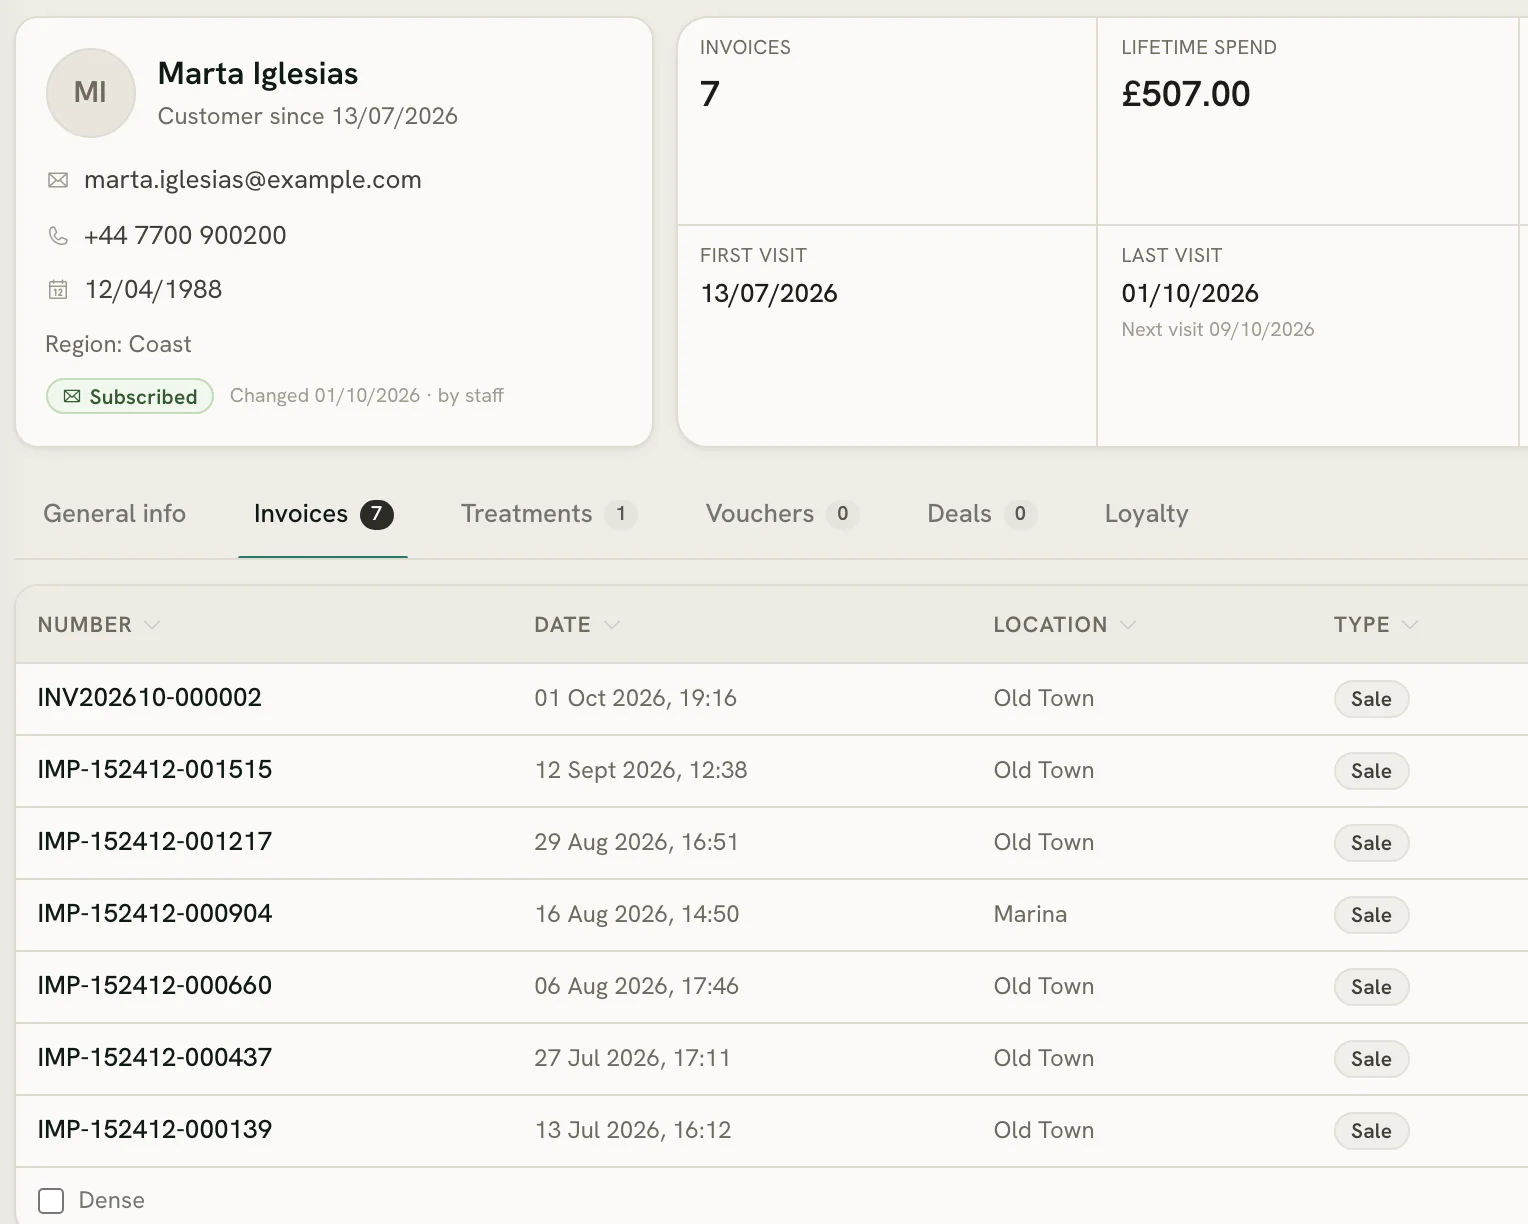Click the Lifetime Spend £507.00 value
1528x1224 pixels.
pos(1186,94)
